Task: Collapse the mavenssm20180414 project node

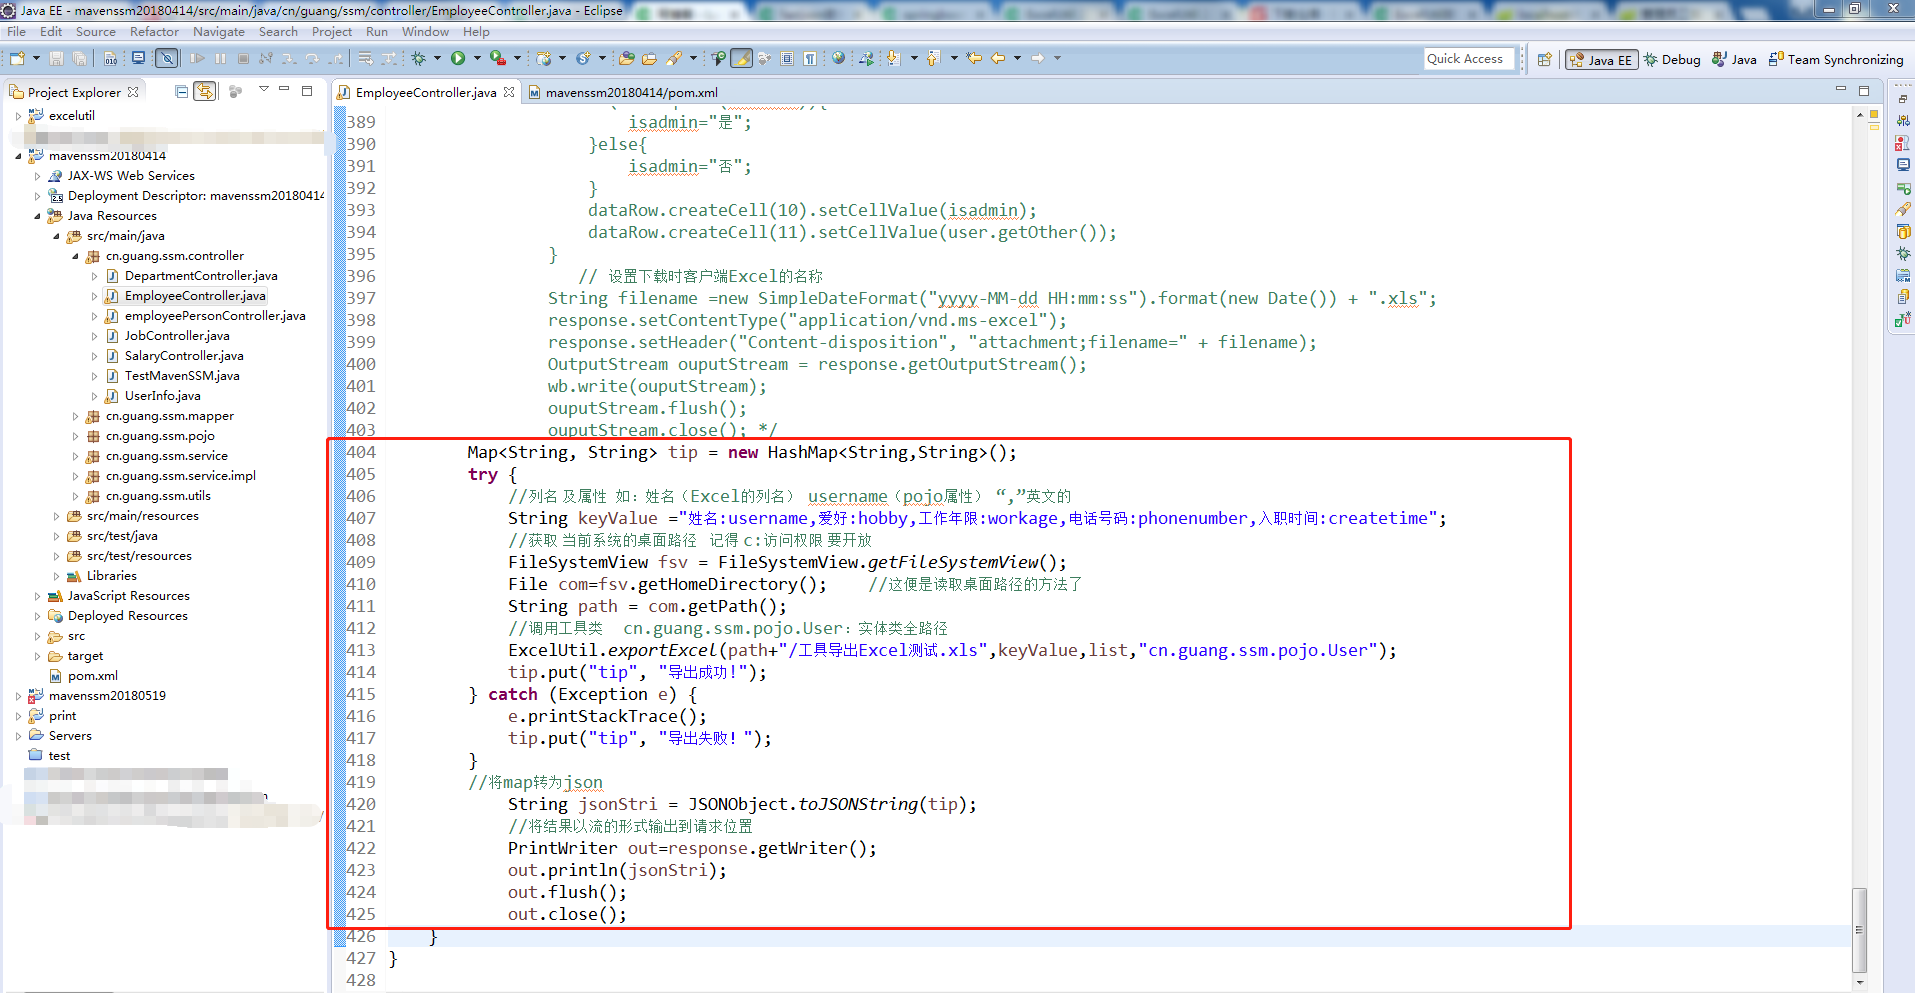Action: (x=18, y=156)
